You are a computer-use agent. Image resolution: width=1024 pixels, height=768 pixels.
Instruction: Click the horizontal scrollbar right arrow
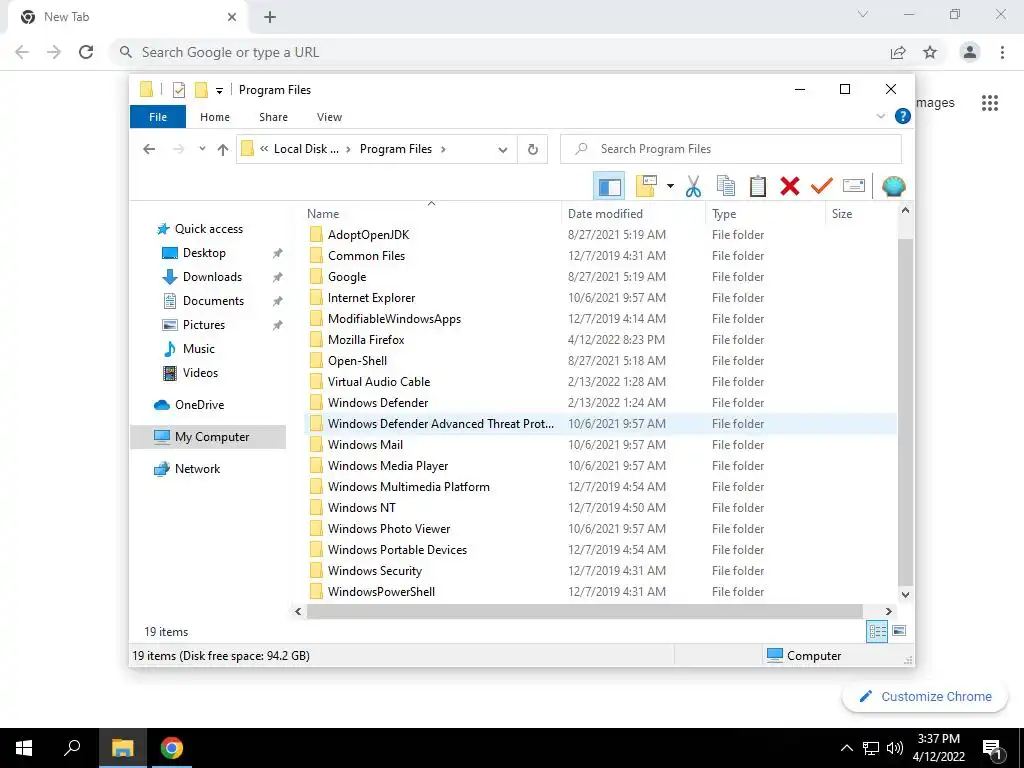pos(888,611)
